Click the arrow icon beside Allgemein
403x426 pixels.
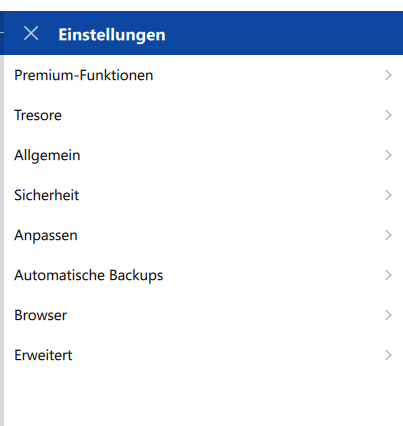tap(388, 155)
